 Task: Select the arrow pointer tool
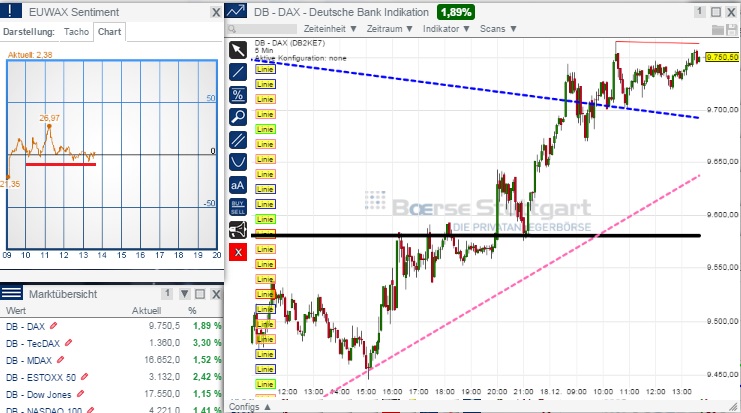(238, 50)
